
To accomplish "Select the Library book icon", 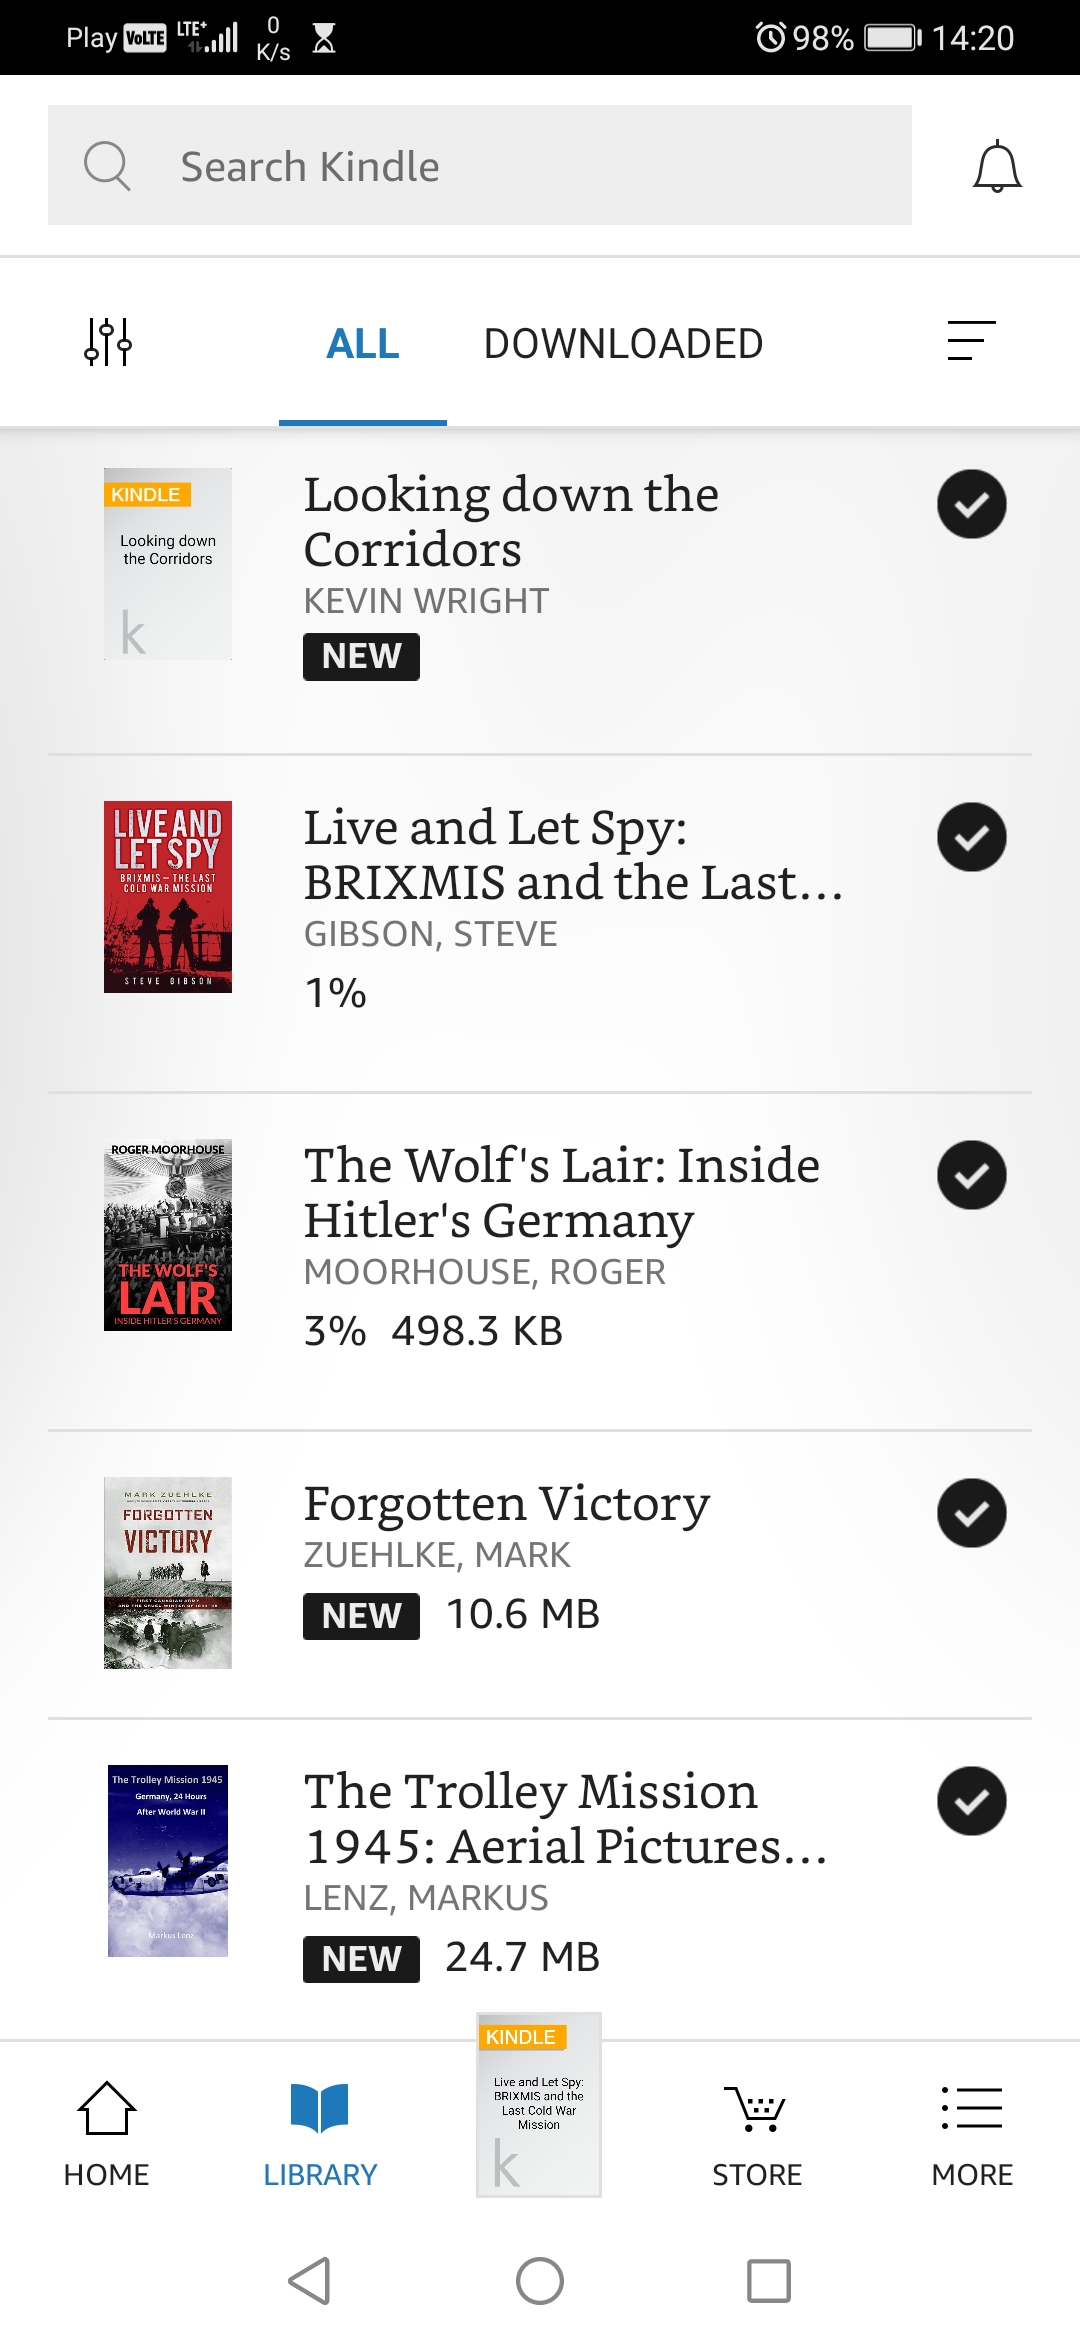I will [x=320, y=2107].
